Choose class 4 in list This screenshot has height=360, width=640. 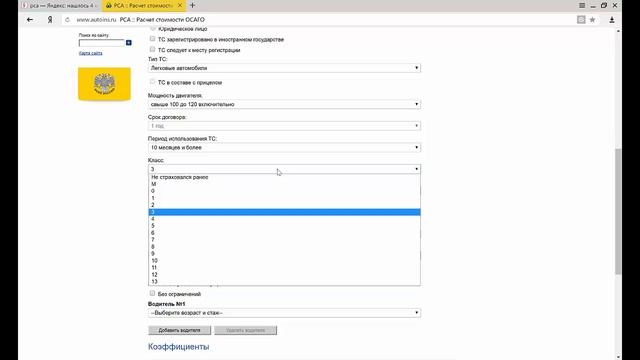(284, 219)
